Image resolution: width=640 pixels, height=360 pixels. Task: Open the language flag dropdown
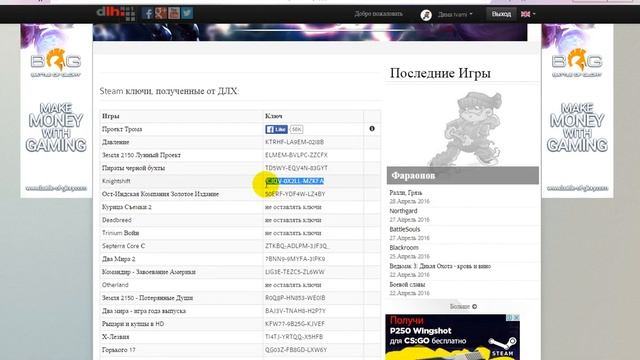coord(528,14)
